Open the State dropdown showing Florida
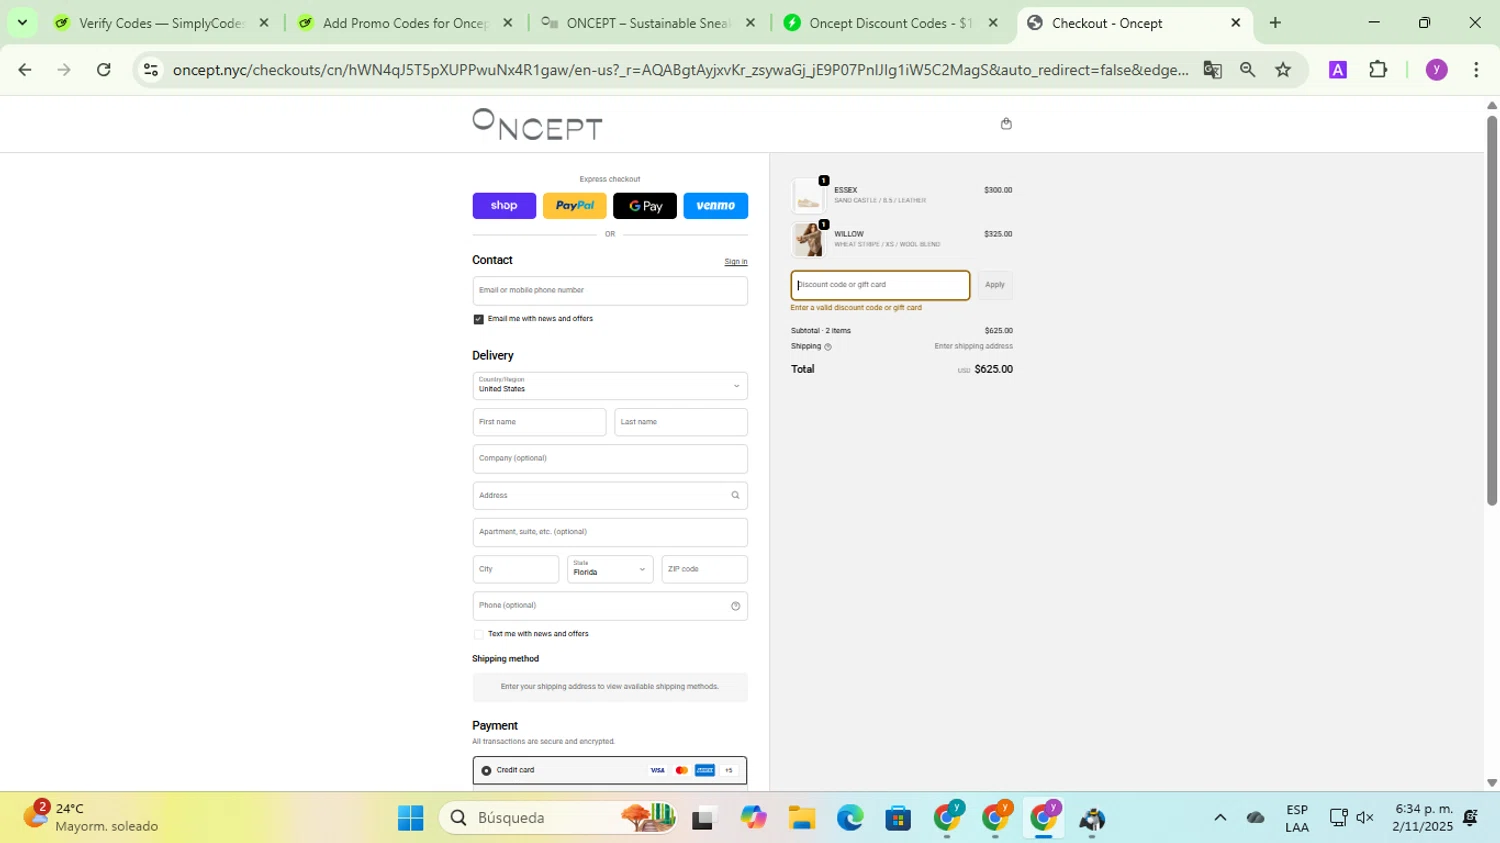The image size is (1500, 843). click(x=610, y=569)
